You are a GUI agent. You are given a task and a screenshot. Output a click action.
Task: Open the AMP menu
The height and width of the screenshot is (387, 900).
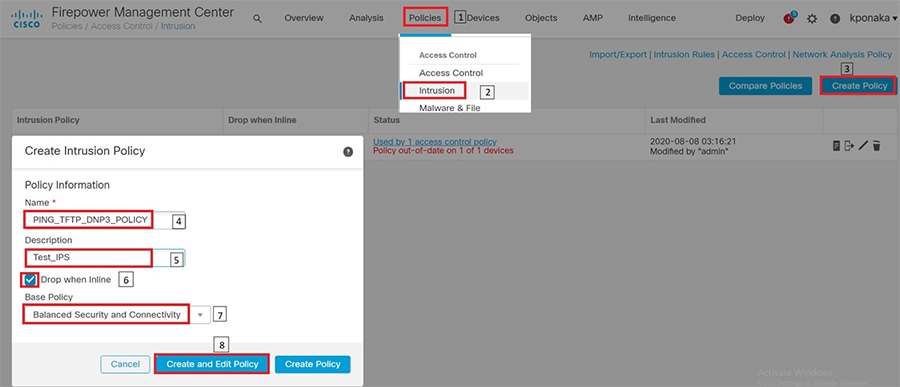592,18
